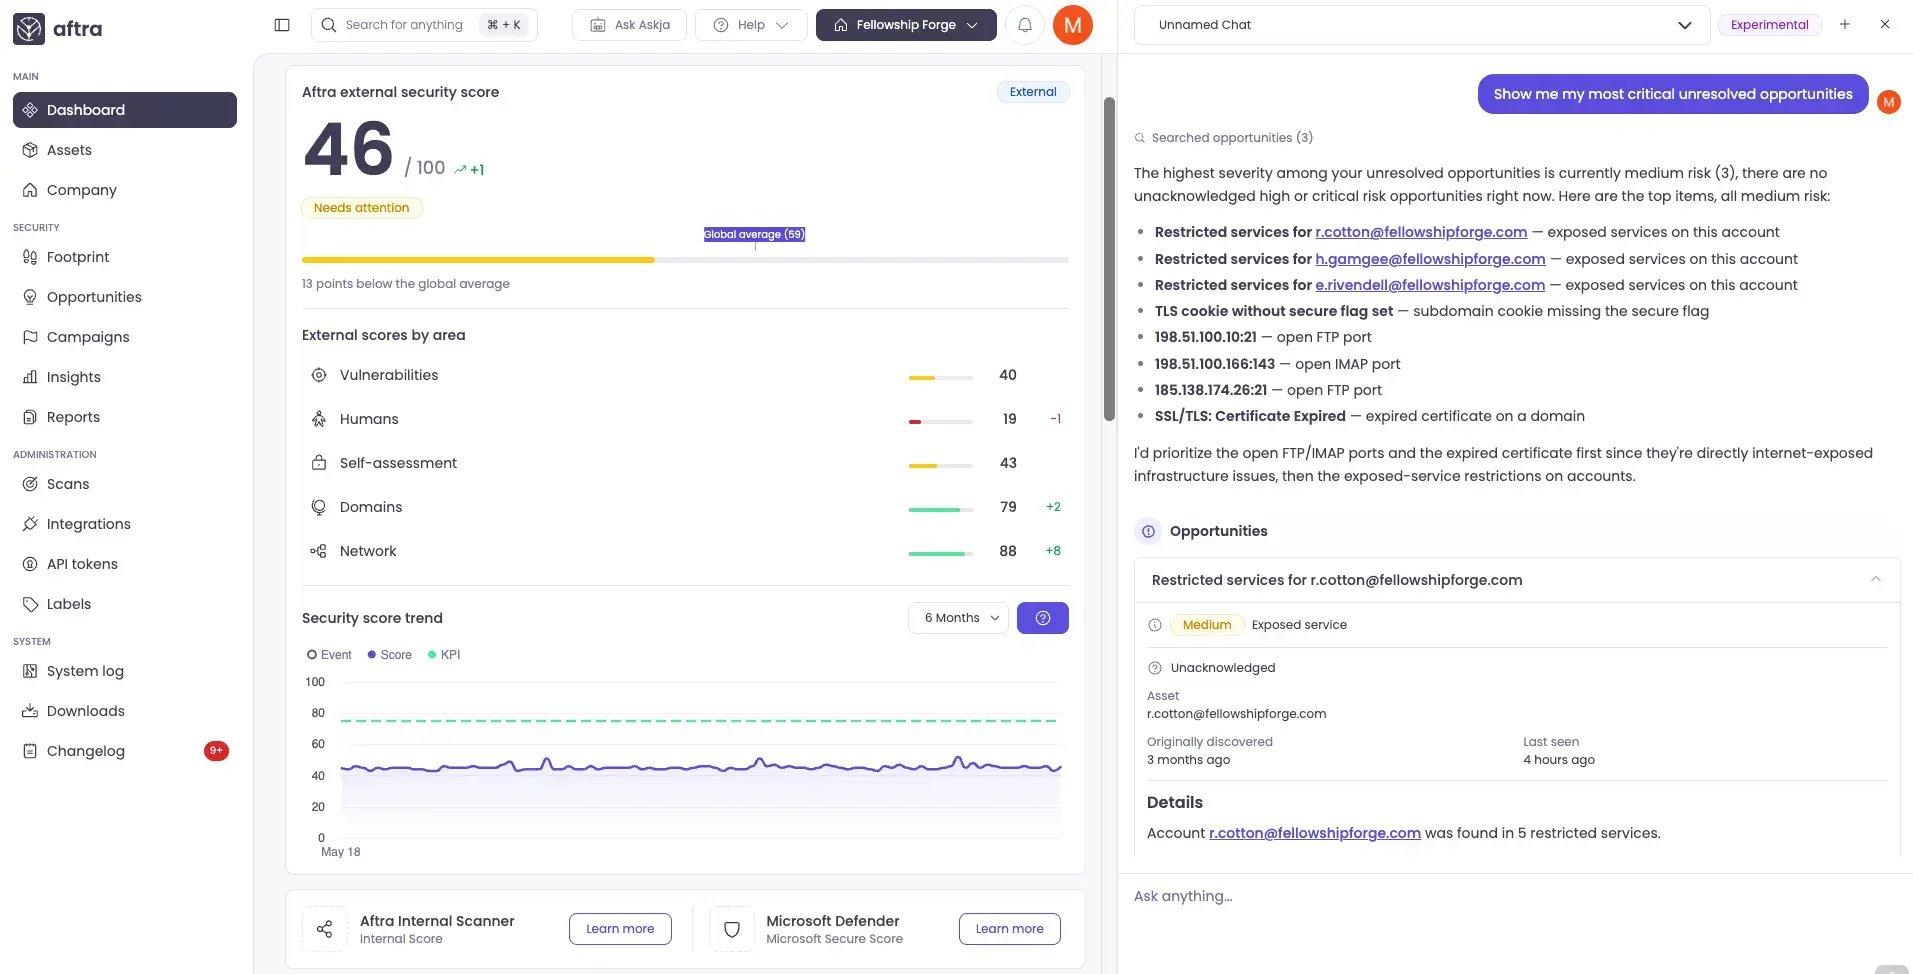Toggle the sidebar collapse icon
The width and height of the screenshot is (1913, 974).
point(282,25)
